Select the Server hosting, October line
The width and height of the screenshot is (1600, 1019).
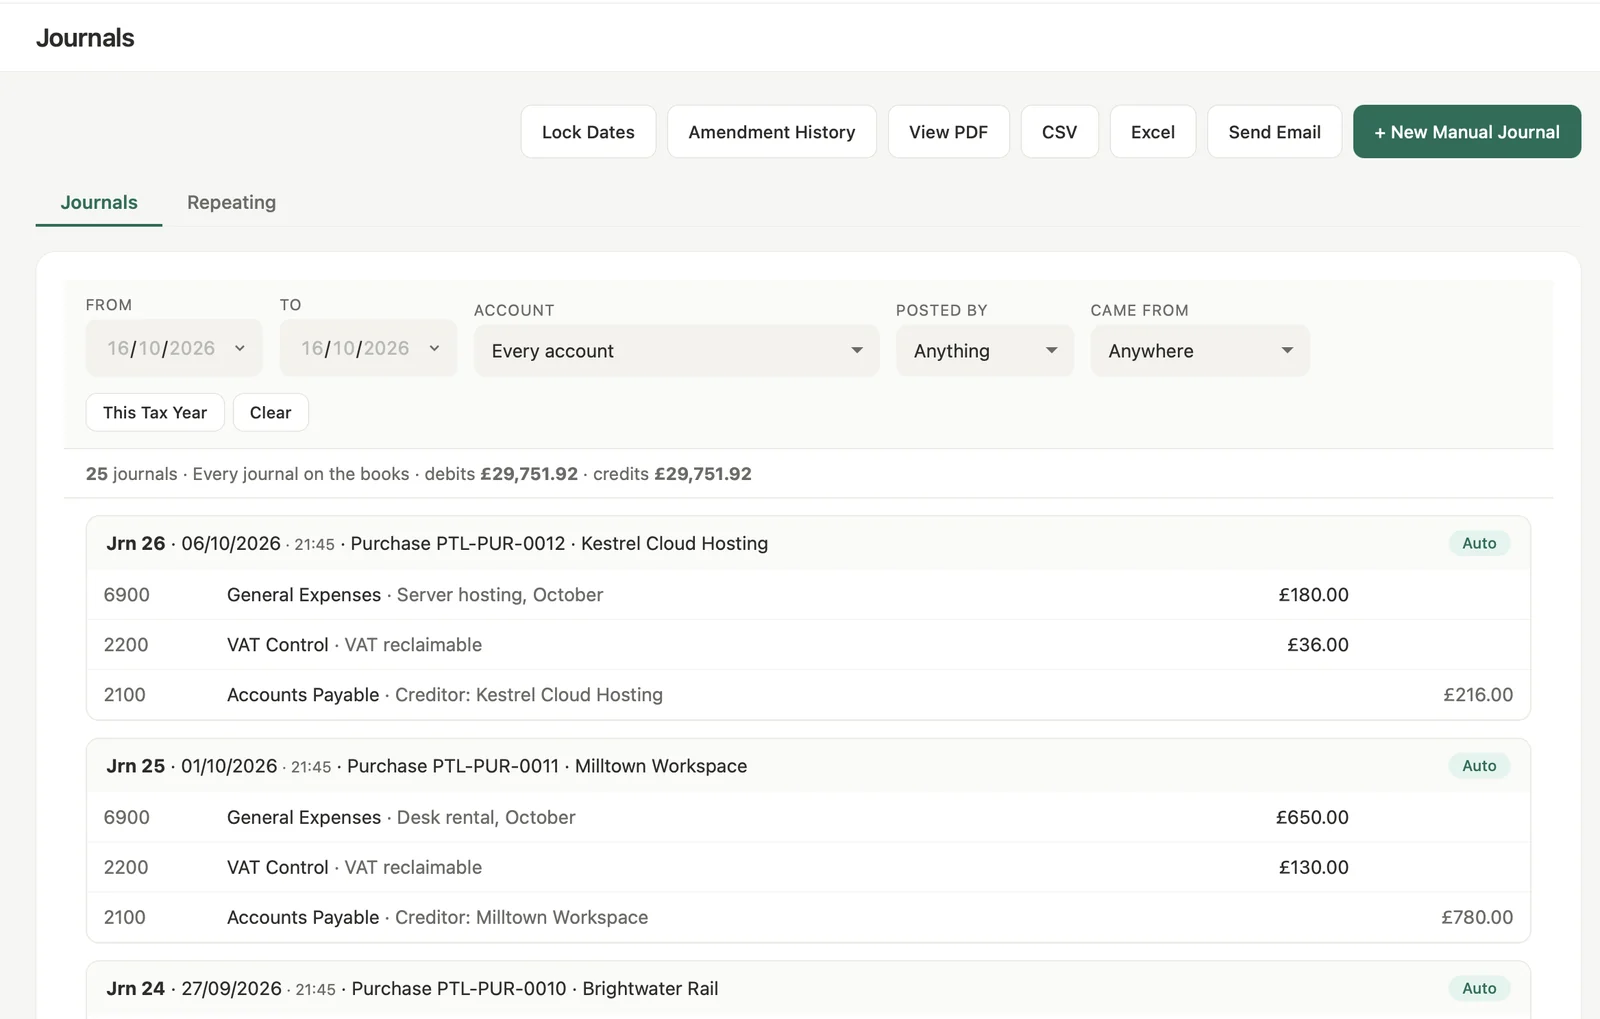point(808,595)
